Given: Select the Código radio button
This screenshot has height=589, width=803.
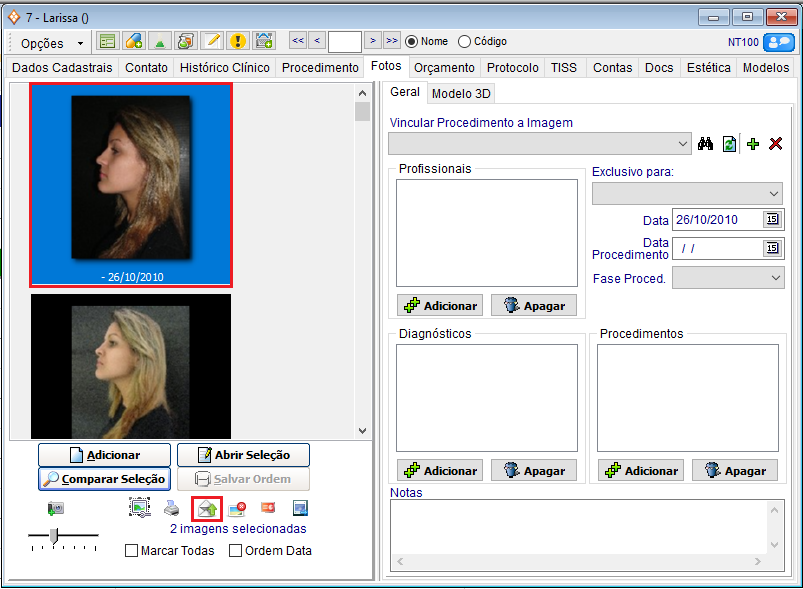Looking at the screenshot, I should (x=464, y=41).
